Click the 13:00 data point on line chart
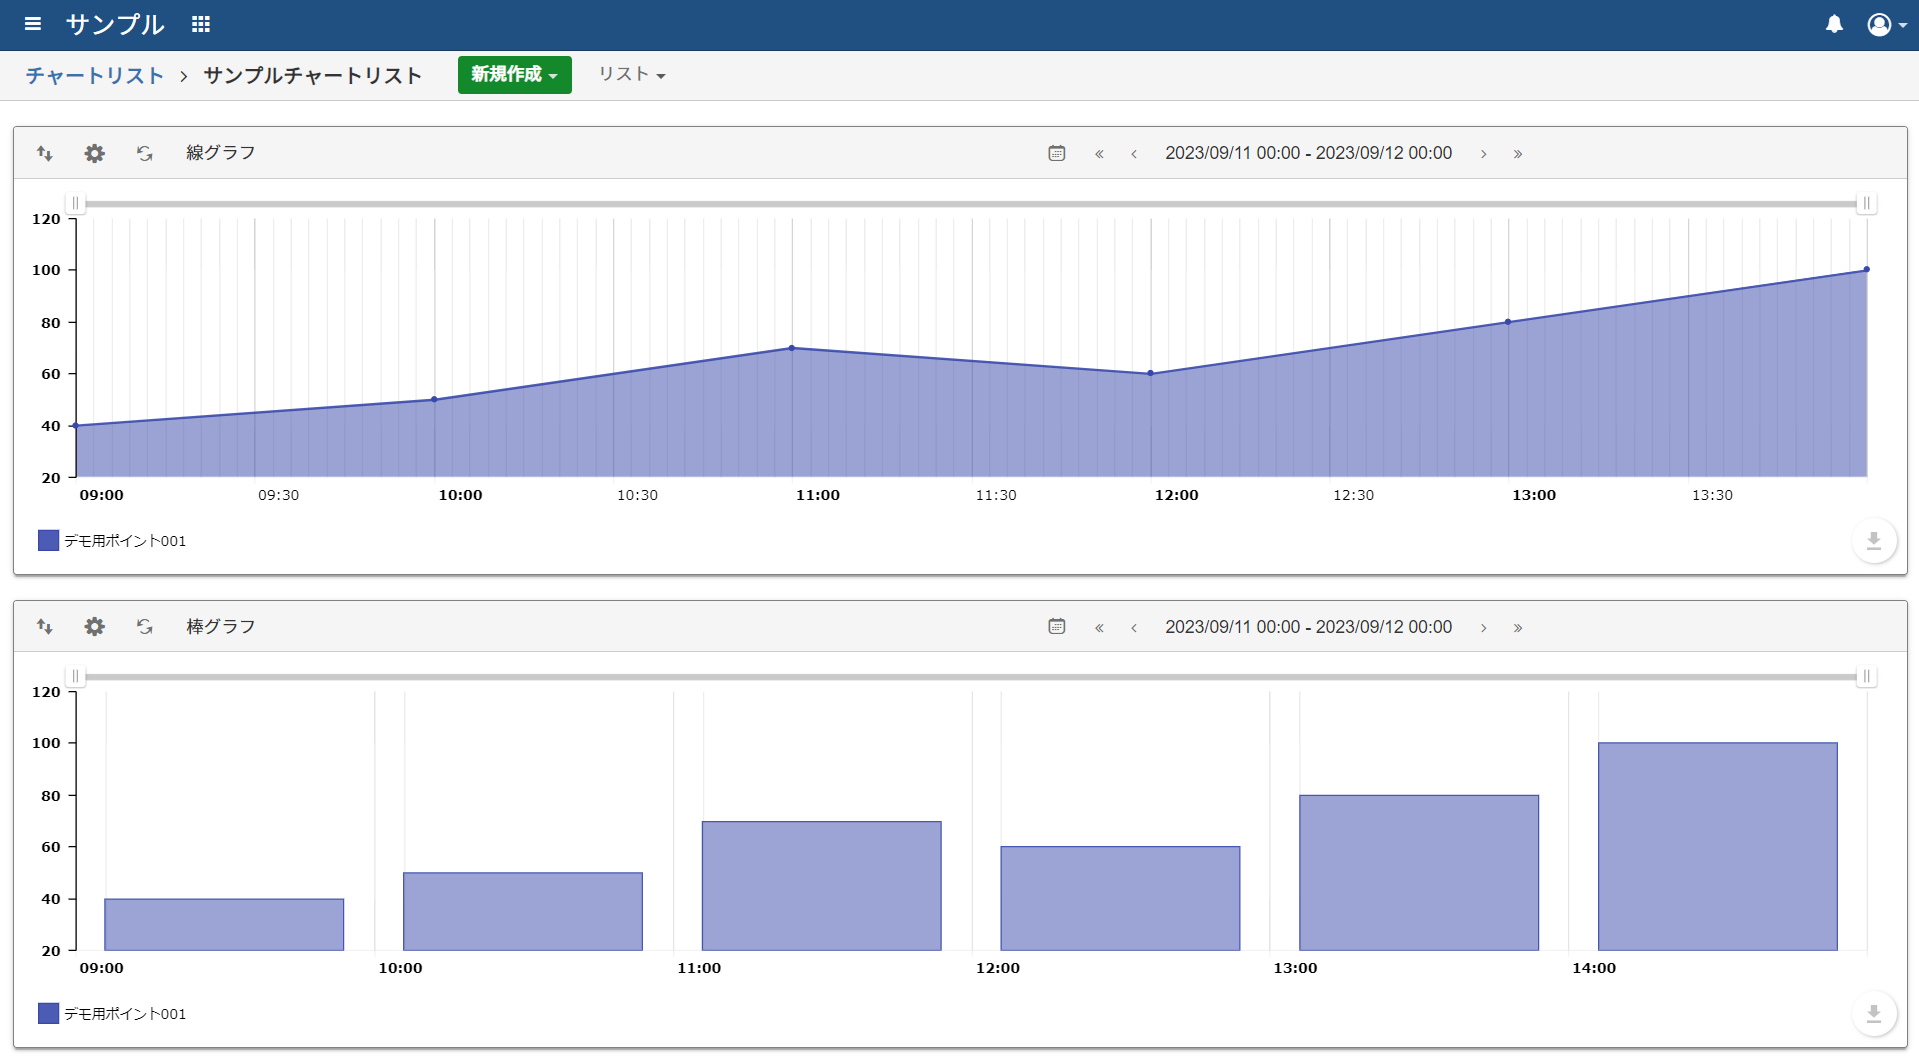Screen dimensions: 1919x1062 pyautogui.click(x=1508, y=322)
